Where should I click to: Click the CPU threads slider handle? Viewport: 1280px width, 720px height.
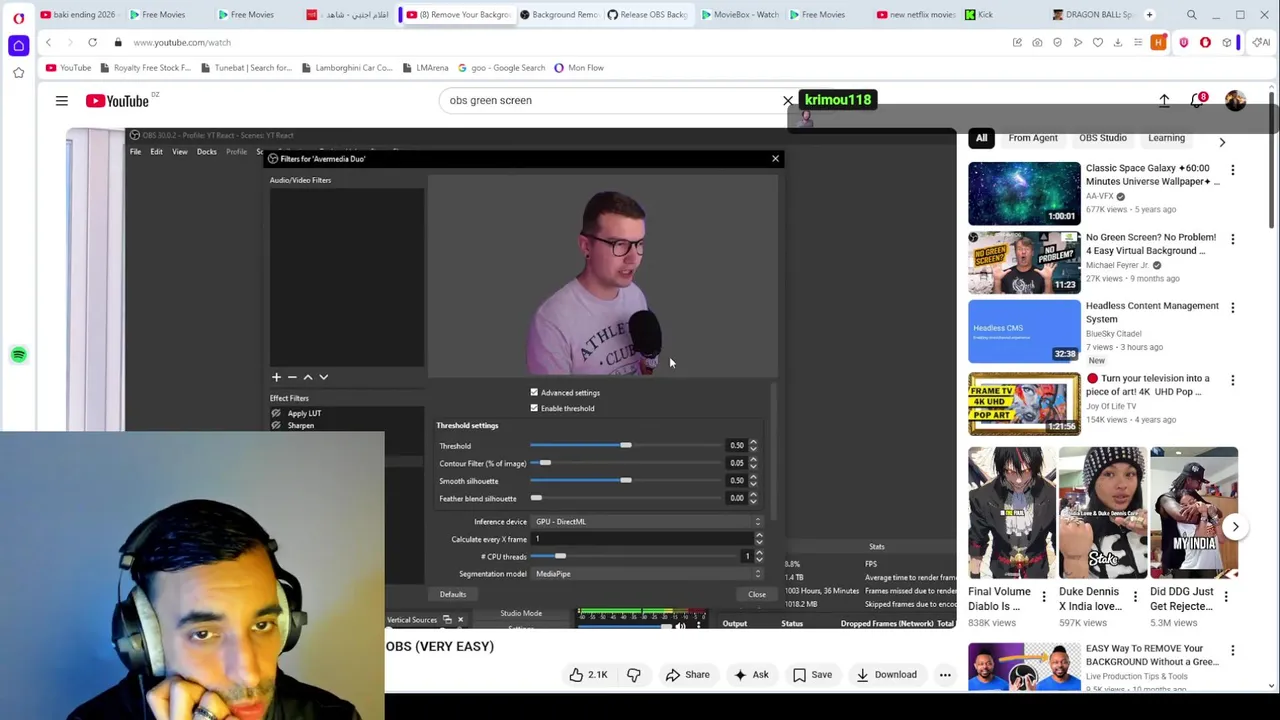[x=560, y=556]
